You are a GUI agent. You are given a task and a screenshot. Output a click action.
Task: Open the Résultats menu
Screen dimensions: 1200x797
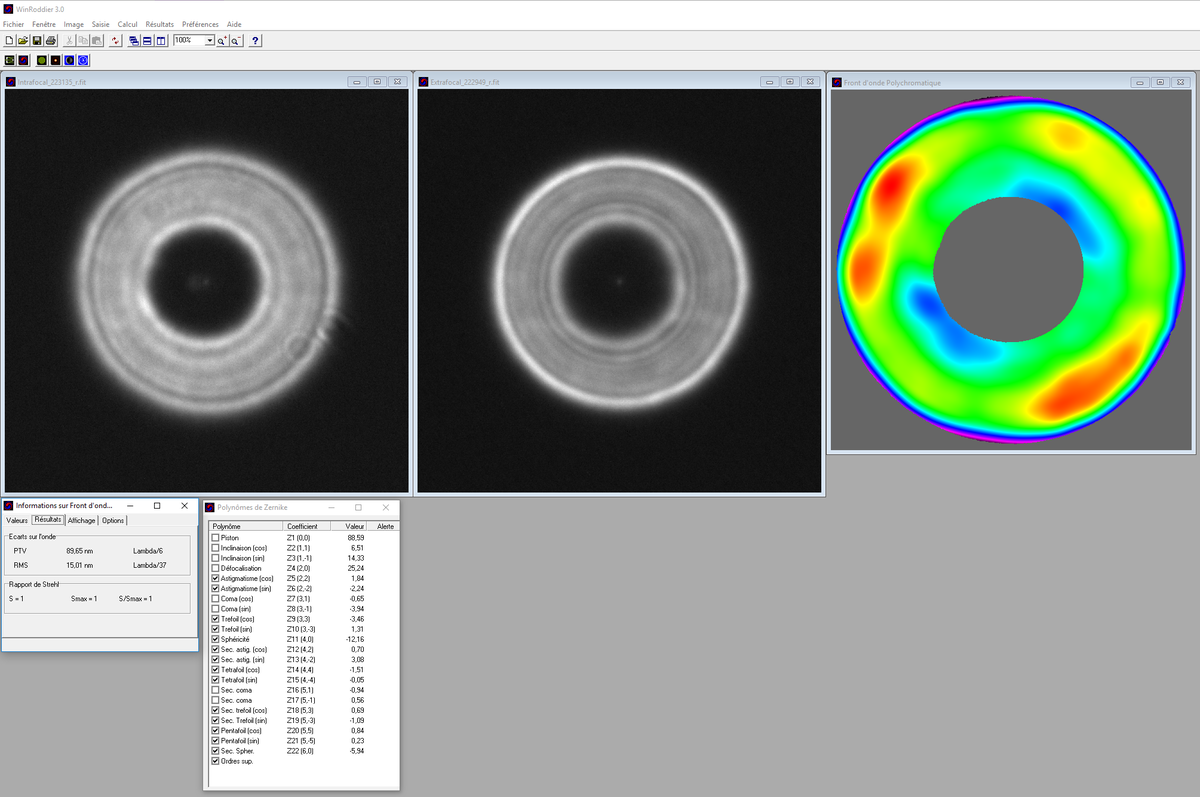159,24
